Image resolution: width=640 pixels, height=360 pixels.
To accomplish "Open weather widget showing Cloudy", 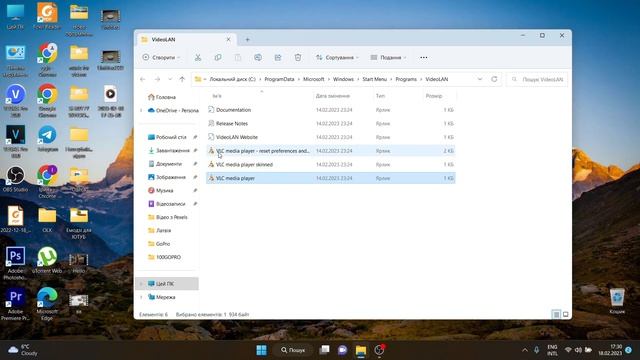I will pyautogui.click(x=24, y=350).
